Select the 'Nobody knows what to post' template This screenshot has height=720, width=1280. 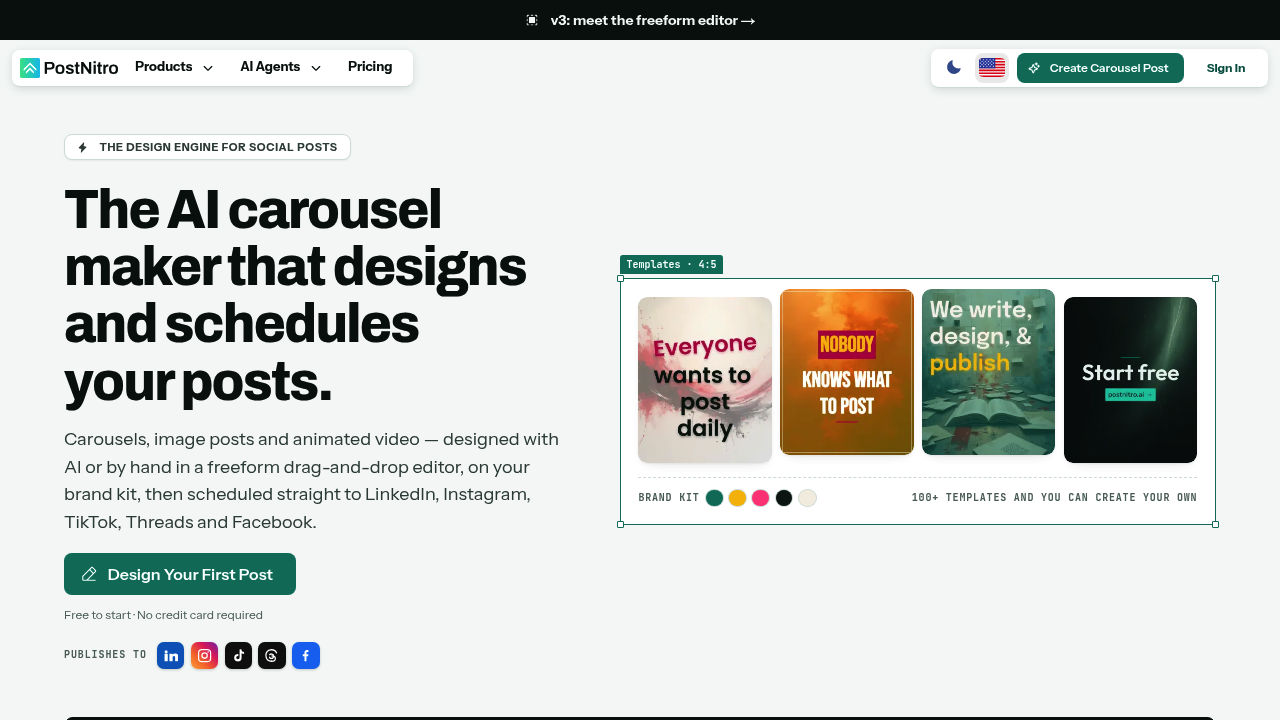click(847, 372)
